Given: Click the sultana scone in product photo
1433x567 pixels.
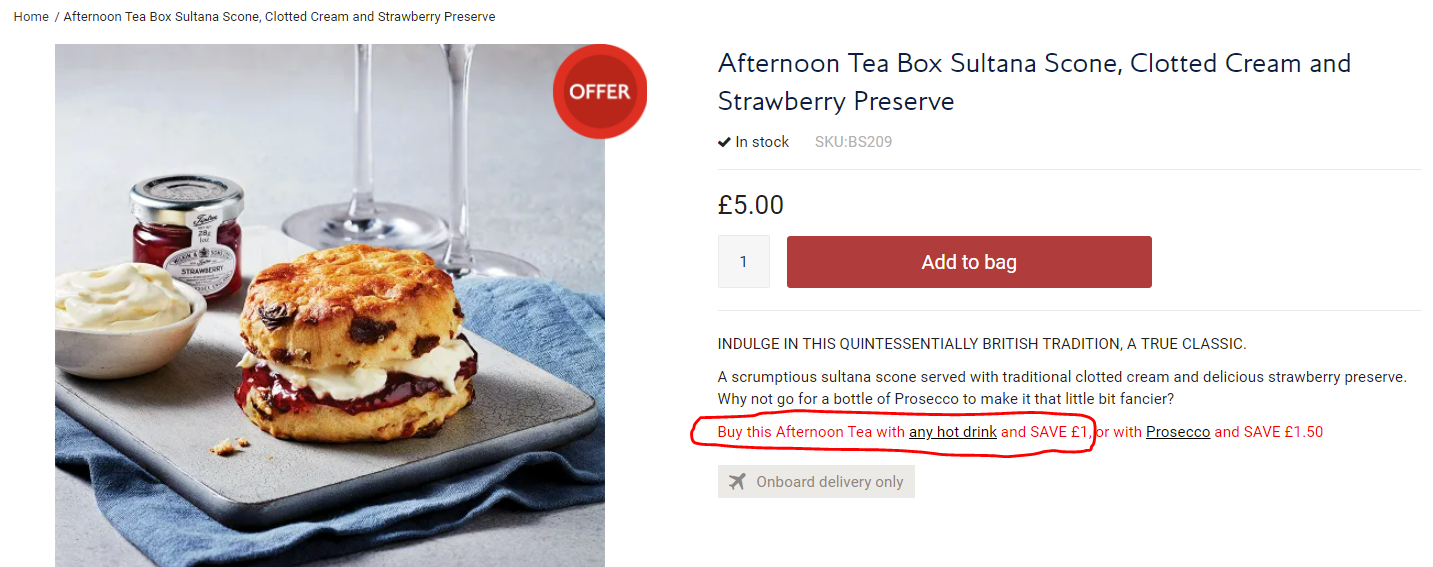Looking at the screenshot, I should click(355, 350).
